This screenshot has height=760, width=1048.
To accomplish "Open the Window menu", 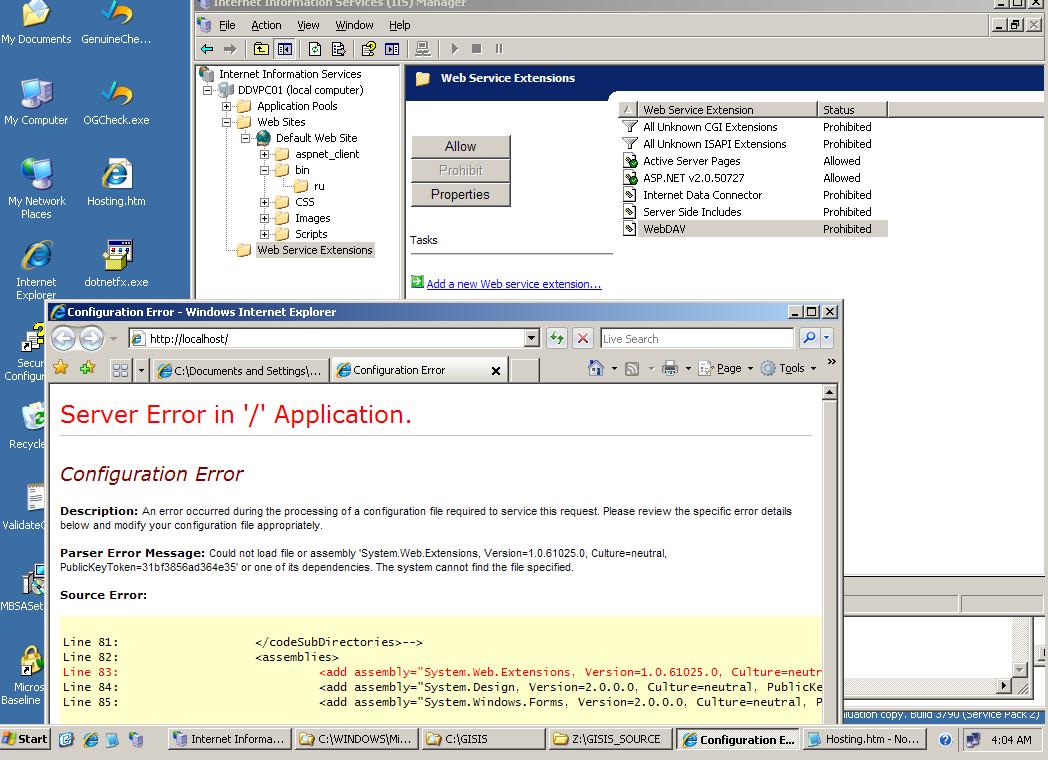I will [x=354, y=25].
